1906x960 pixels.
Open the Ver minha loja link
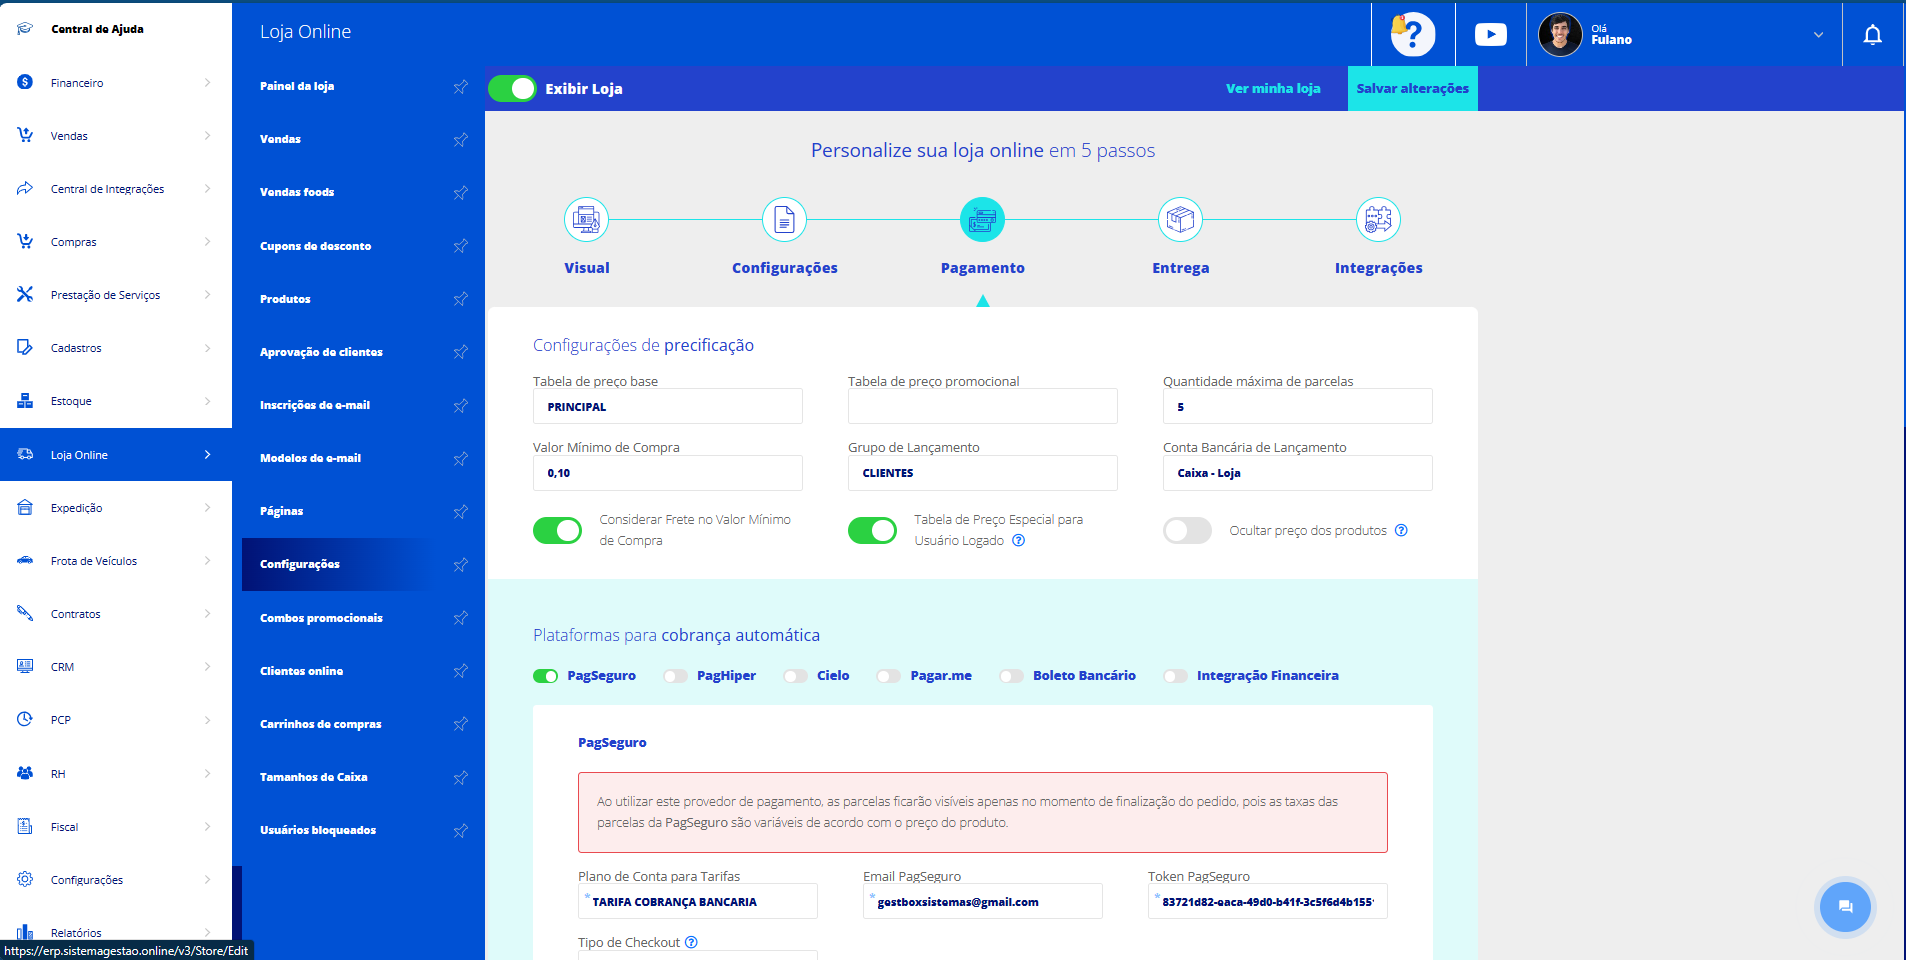pos(1273,89)
